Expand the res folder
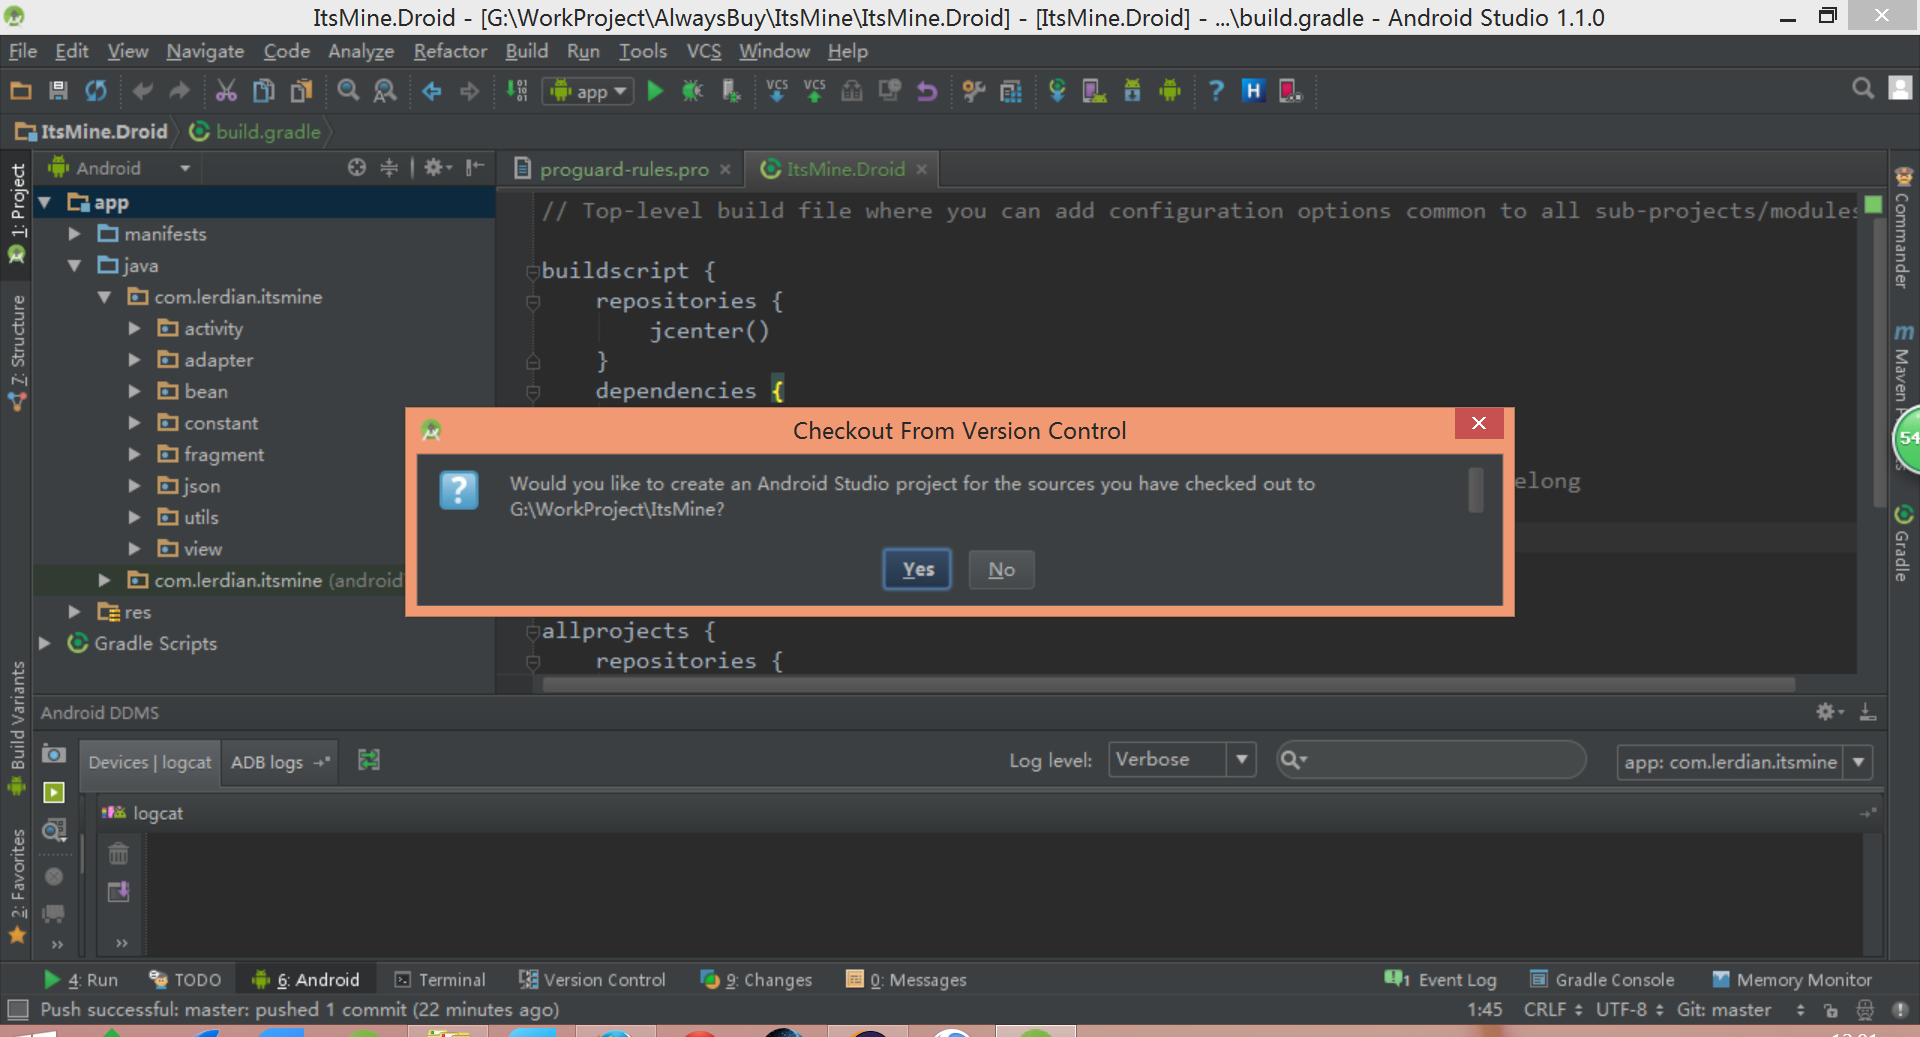This screenshot has width=1920, height=1037. (x=74, y=612)
